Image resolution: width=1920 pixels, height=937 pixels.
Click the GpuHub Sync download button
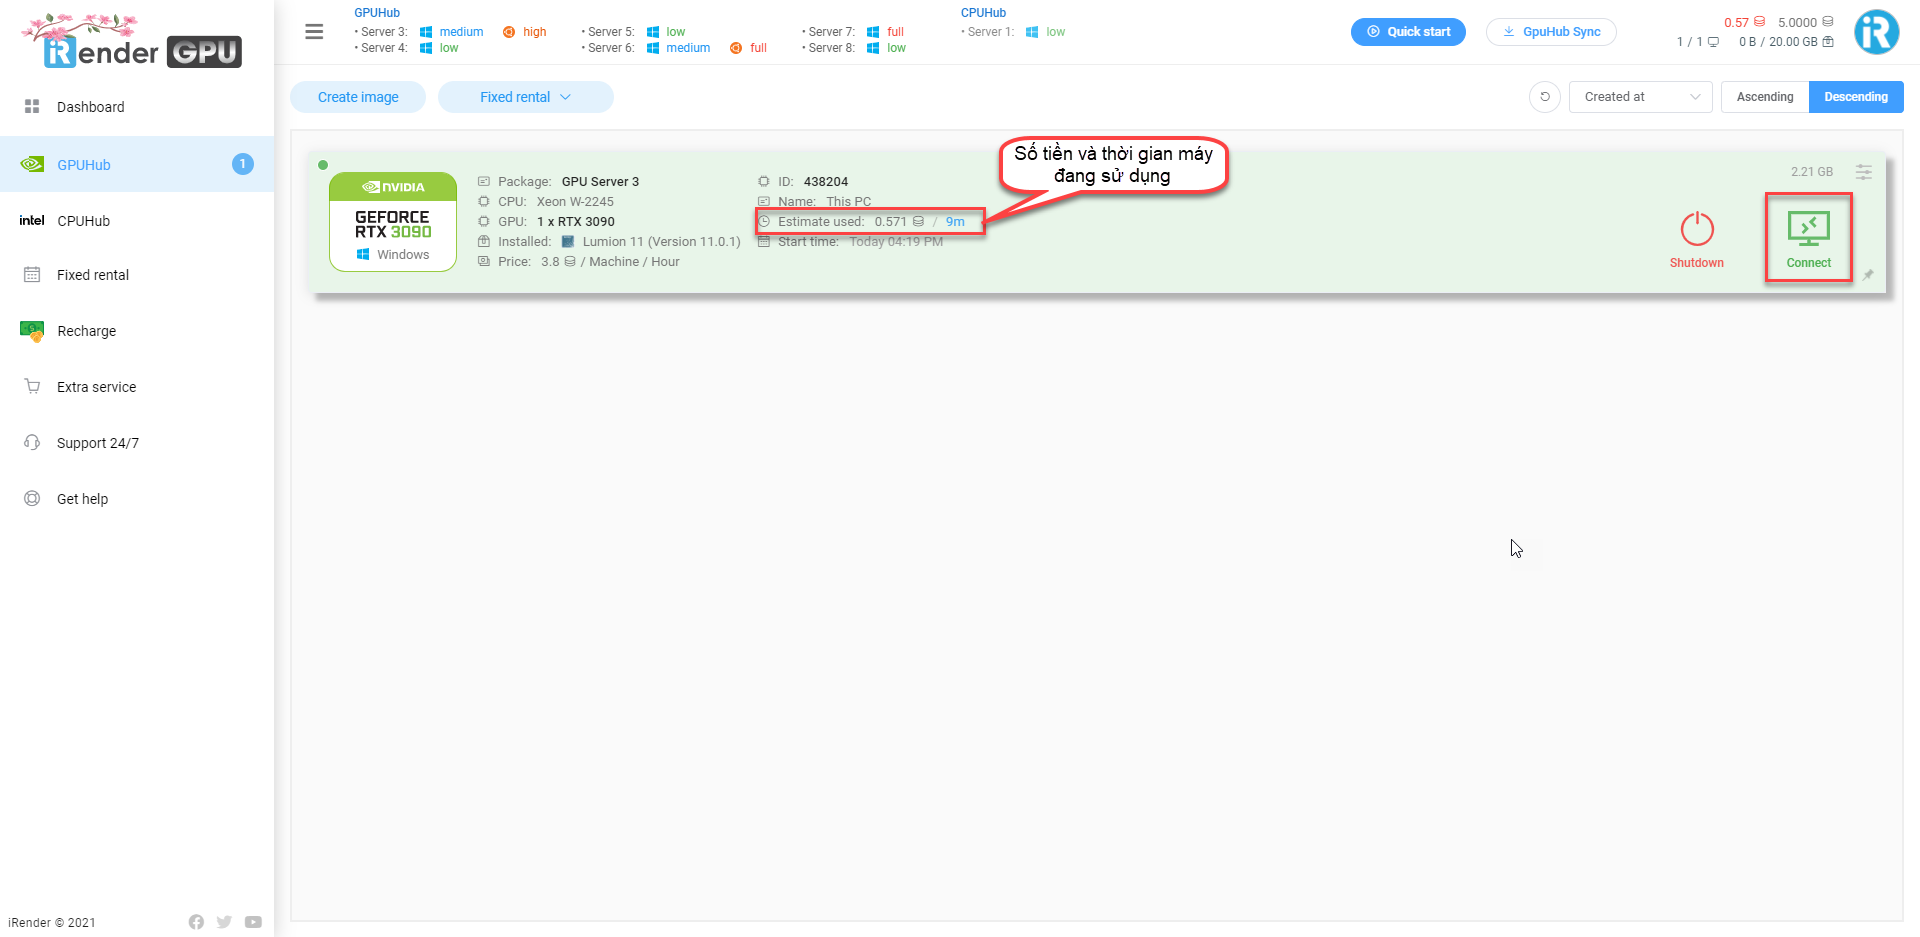point(1551,32)
